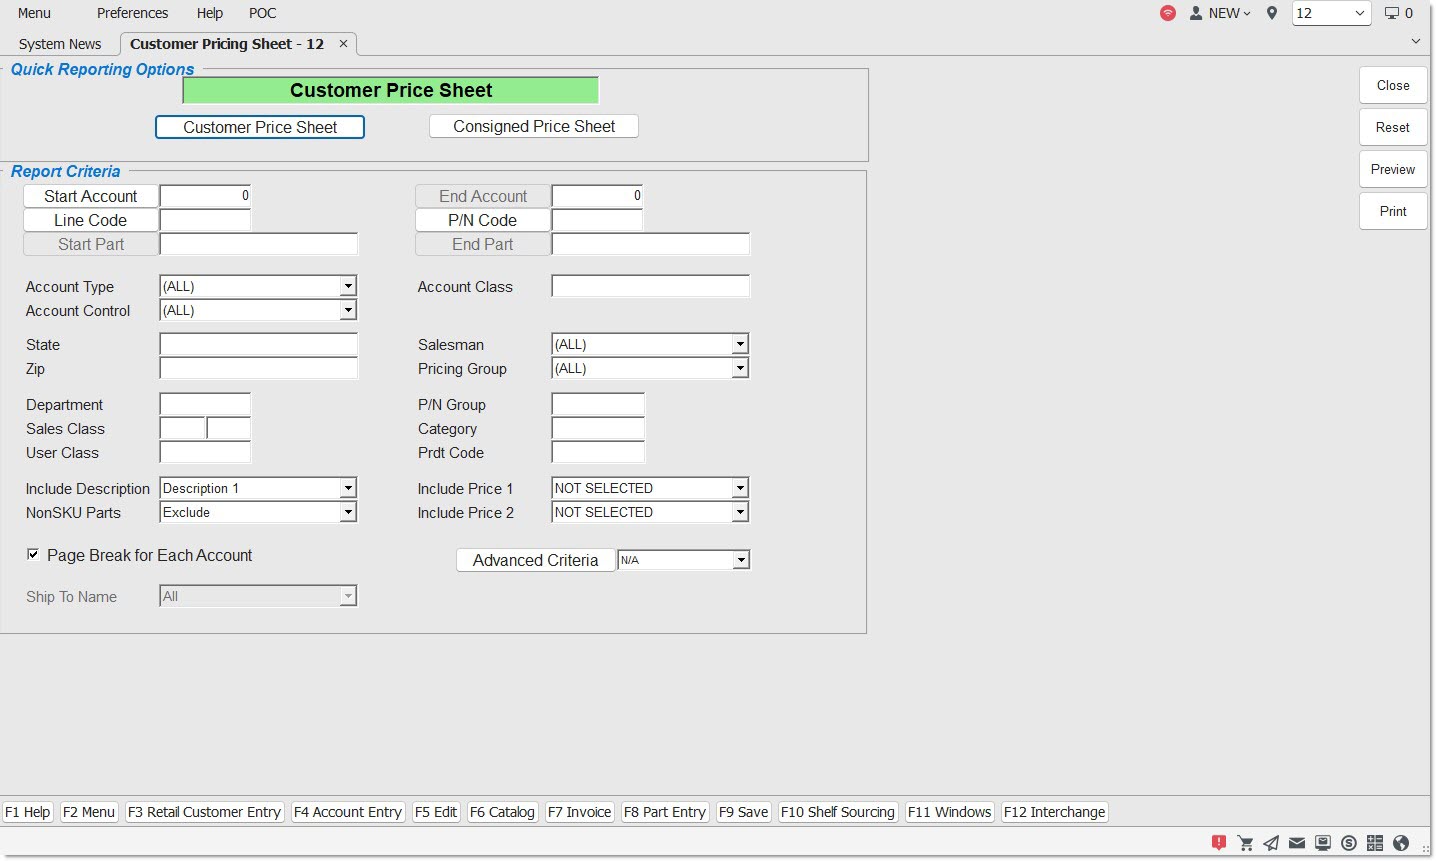This screenshot has width=1436, height=861.
Task: Expand the Account Type dropdown
Action: pos(348,287)
